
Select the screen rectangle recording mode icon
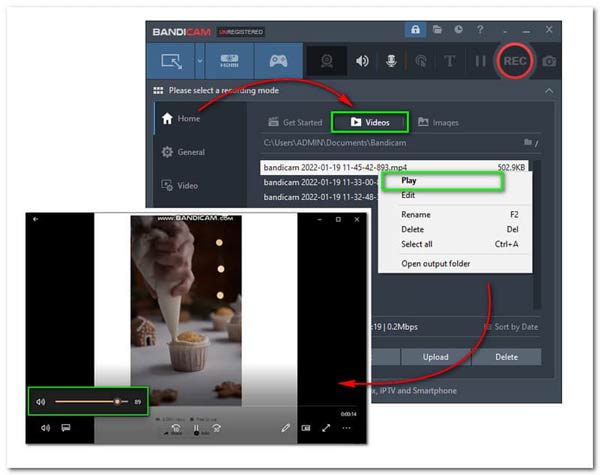171,61
